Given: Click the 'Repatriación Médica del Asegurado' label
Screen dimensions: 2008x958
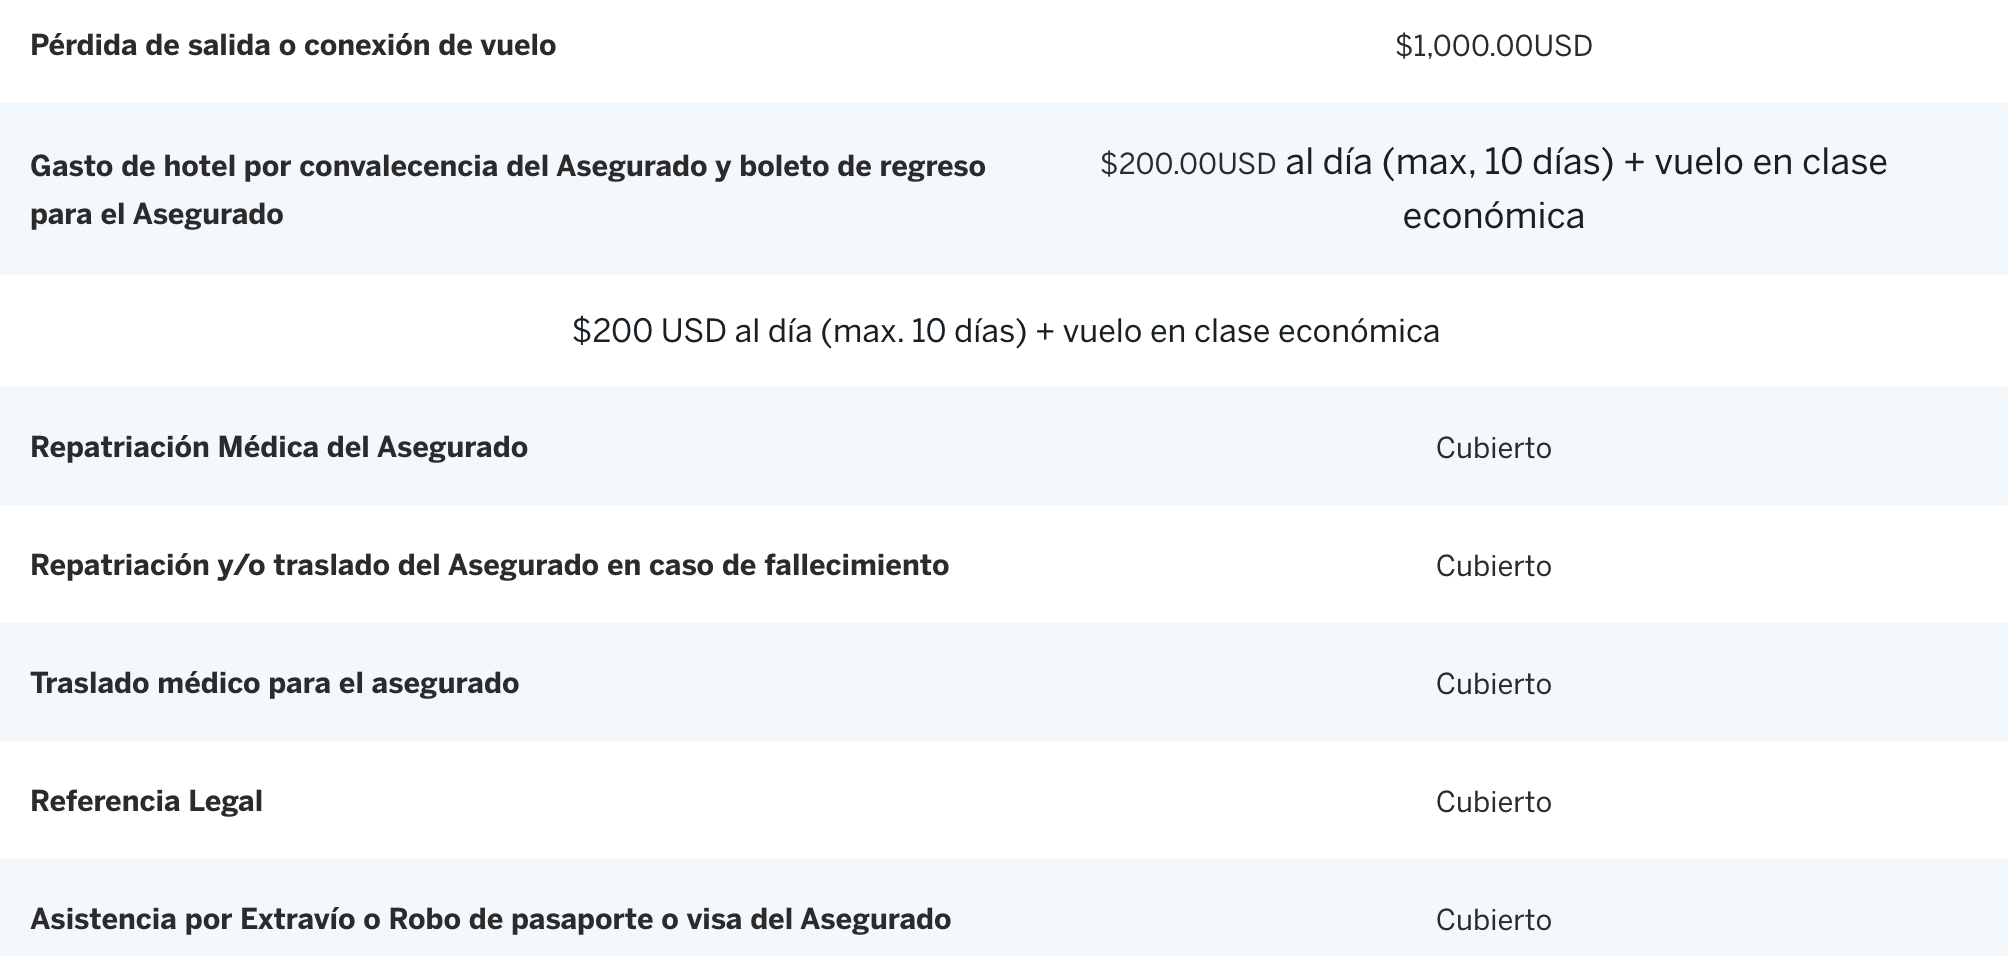Looking at the screenshot, I should [279, 447].
